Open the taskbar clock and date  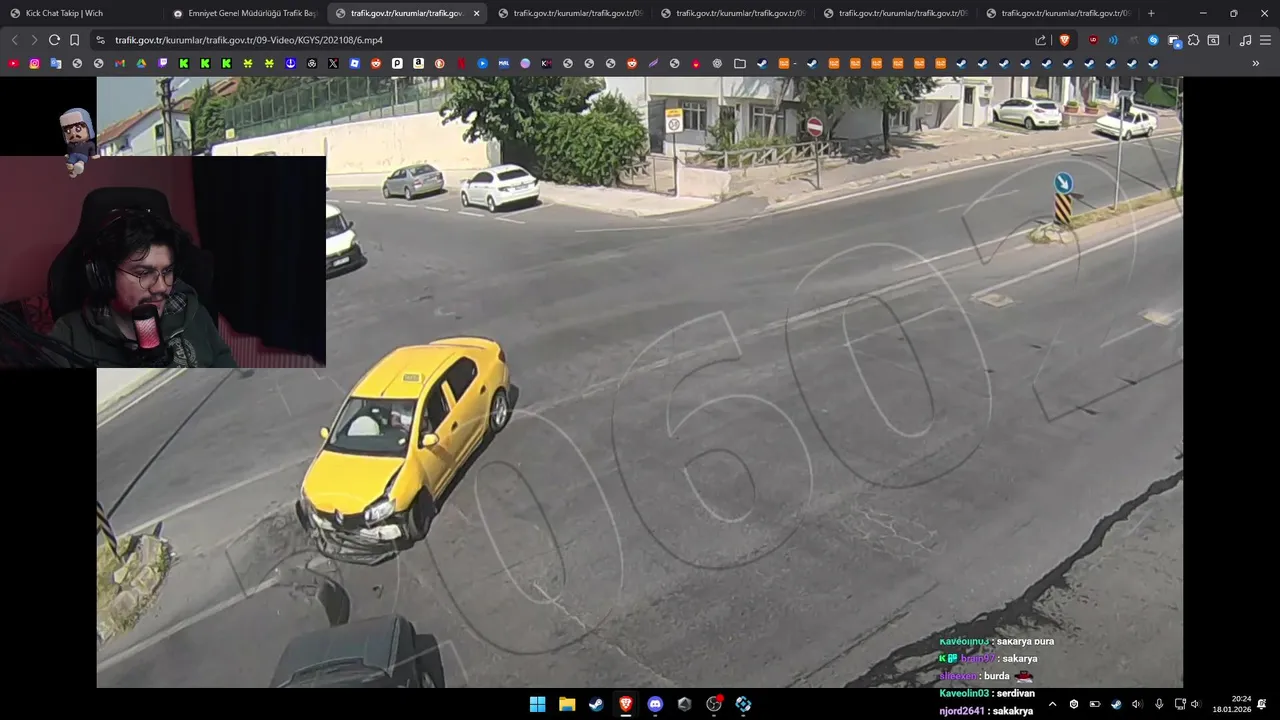(x=1232, y=704)
